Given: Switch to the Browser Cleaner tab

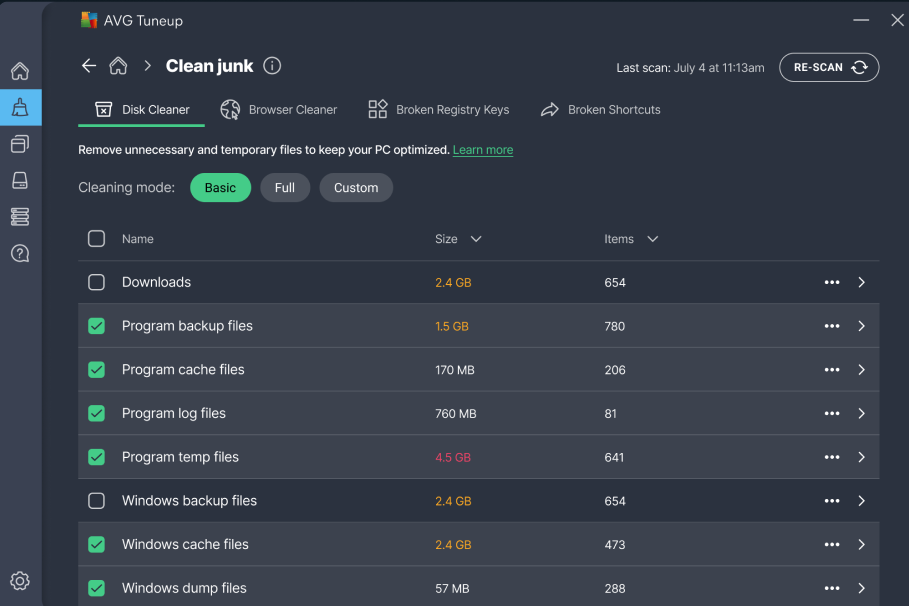Looking at the screenshot, I should point(279,110).
